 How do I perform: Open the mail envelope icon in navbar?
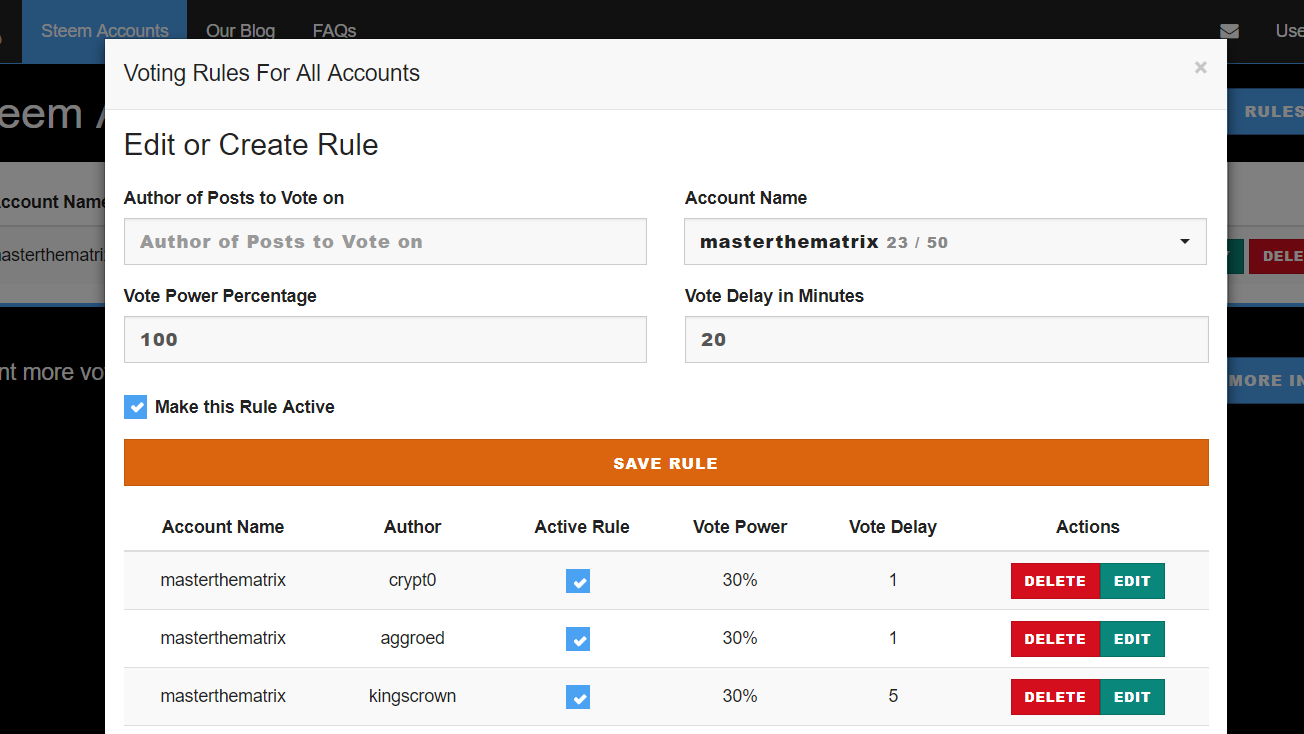[x=1229, y=31]
